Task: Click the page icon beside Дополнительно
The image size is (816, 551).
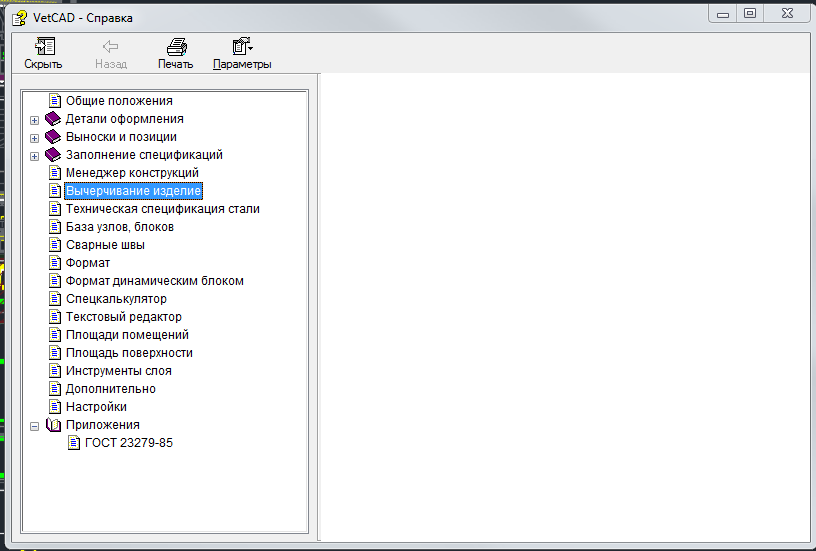Action: (55, 389)
